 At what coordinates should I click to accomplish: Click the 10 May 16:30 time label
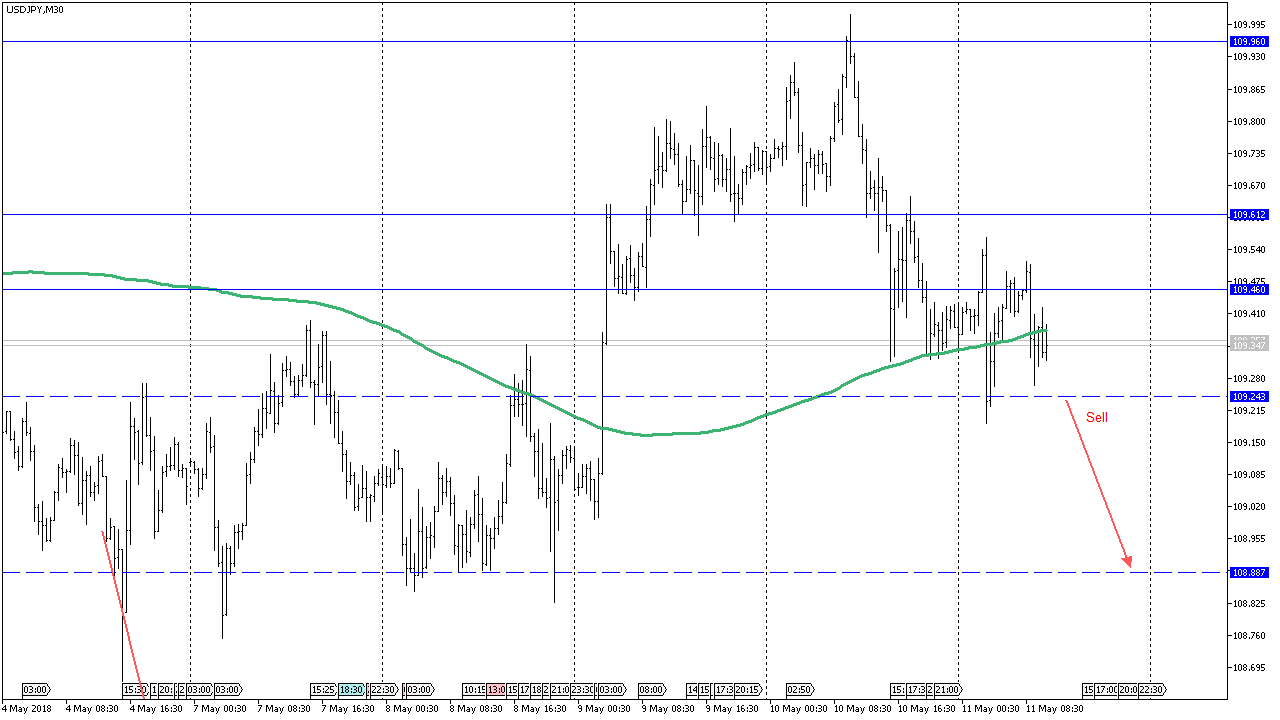927,708
